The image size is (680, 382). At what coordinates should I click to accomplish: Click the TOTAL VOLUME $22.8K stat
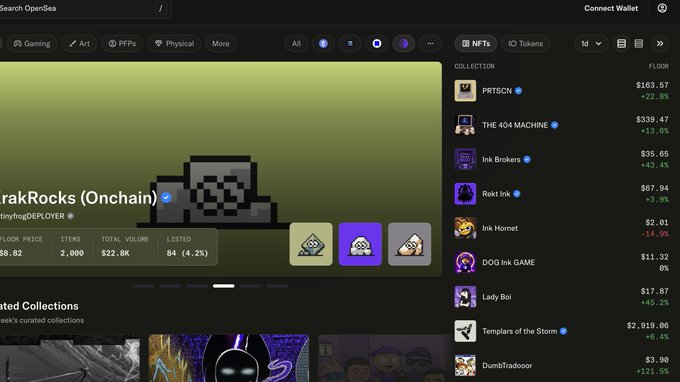tap(125, 246)
